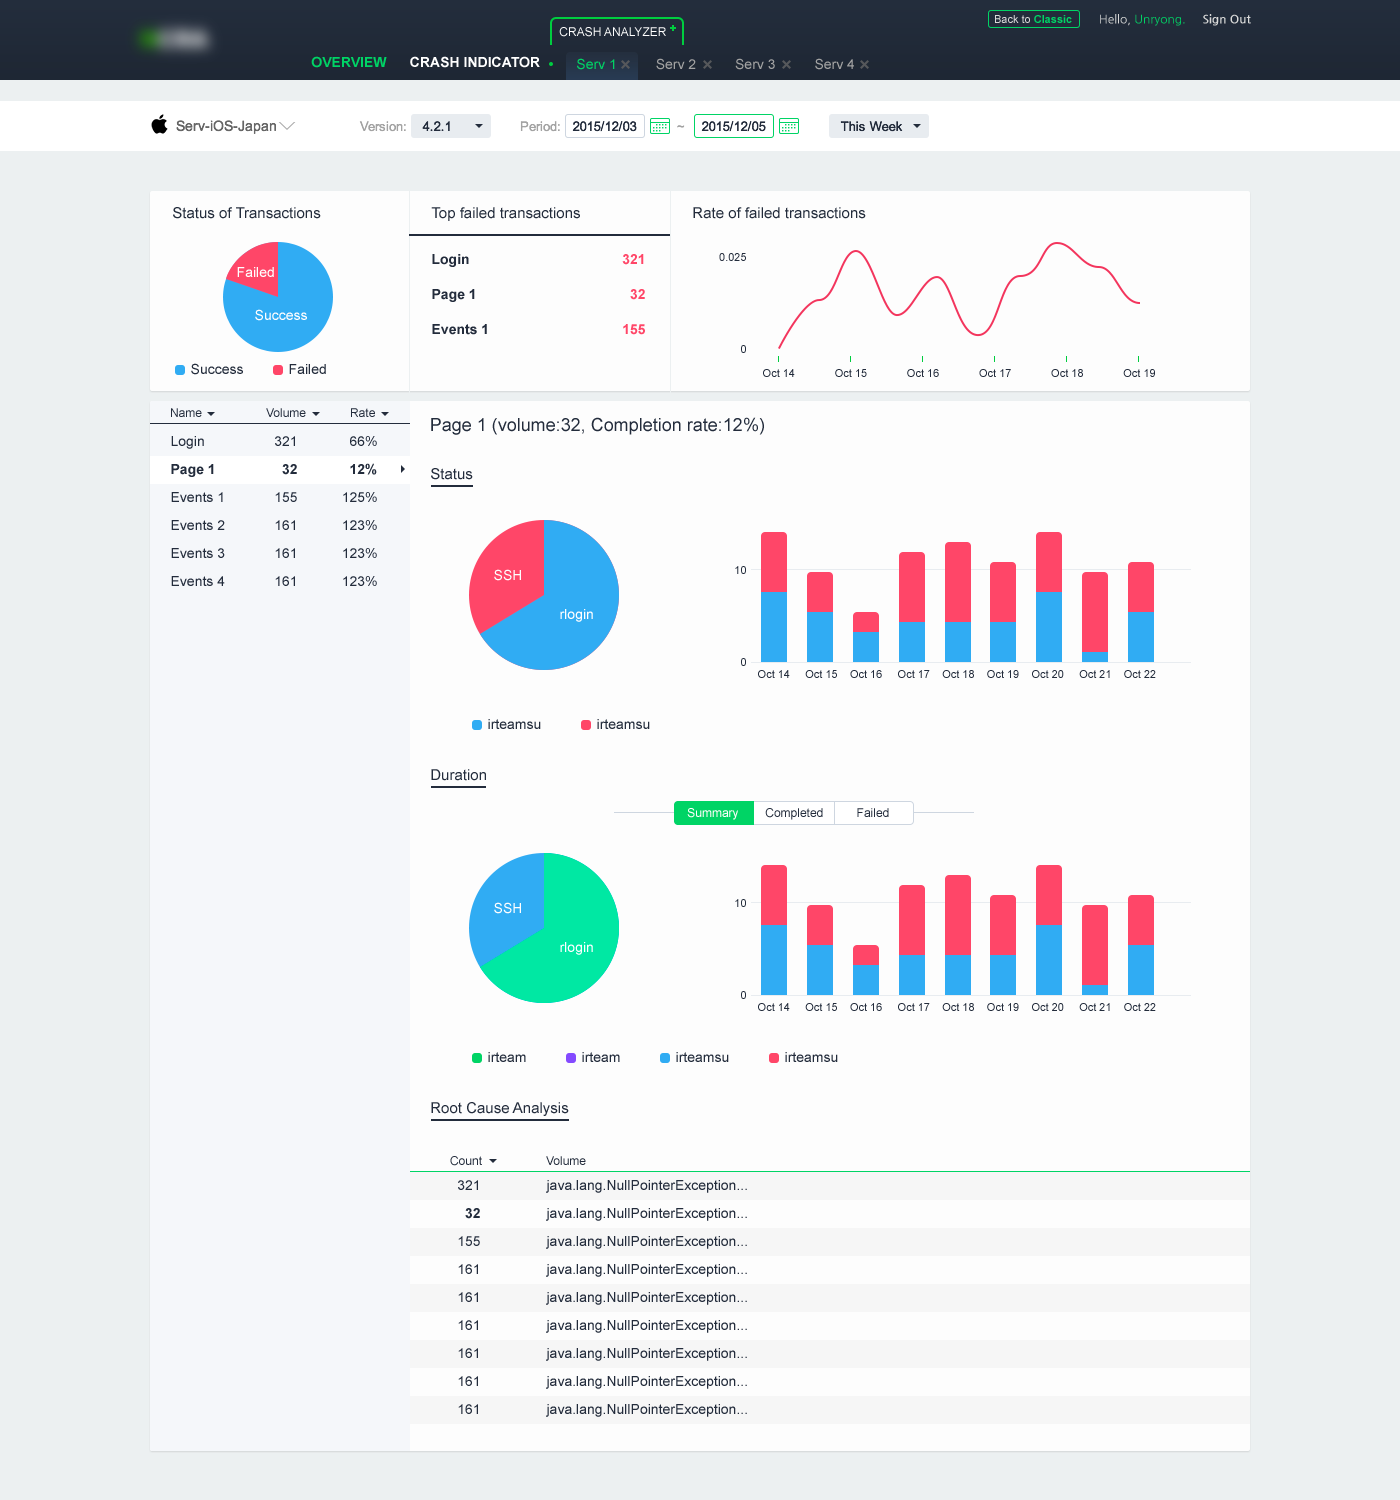The width and height of the screenshot is (1400, 1500).
Task: Open the This Week period dropdown
Action: (878, 126)
